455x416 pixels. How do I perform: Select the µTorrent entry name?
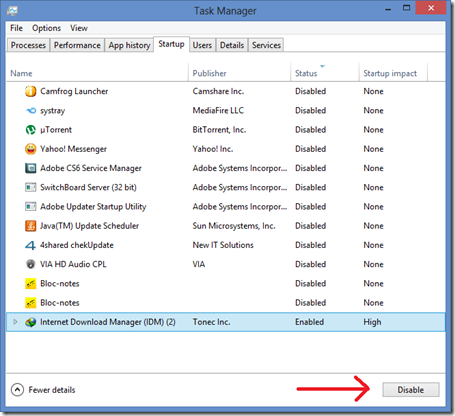click(x=56, y=130)
